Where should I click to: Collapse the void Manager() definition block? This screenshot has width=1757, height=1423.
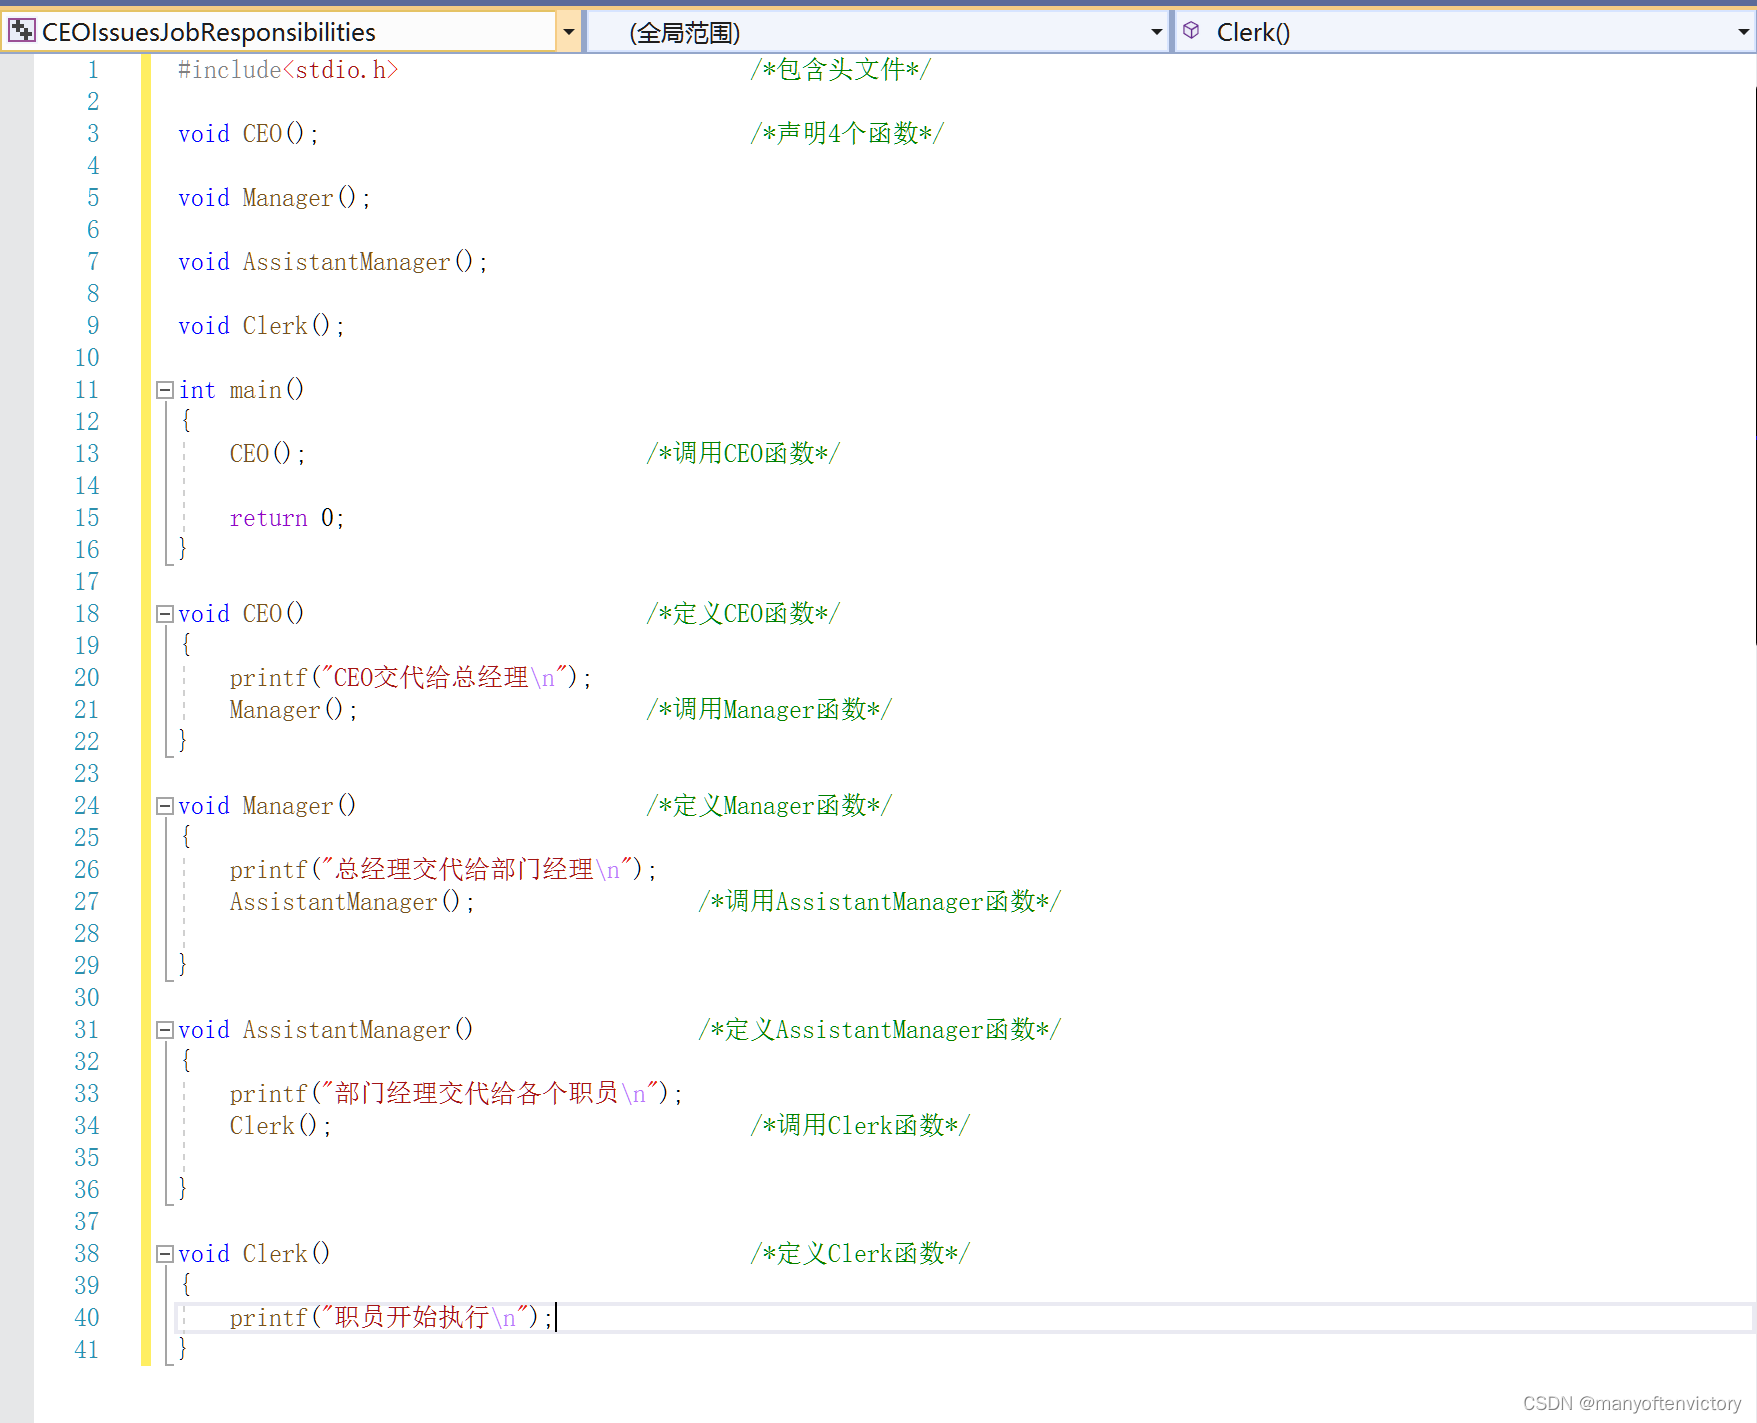(165, 806)
